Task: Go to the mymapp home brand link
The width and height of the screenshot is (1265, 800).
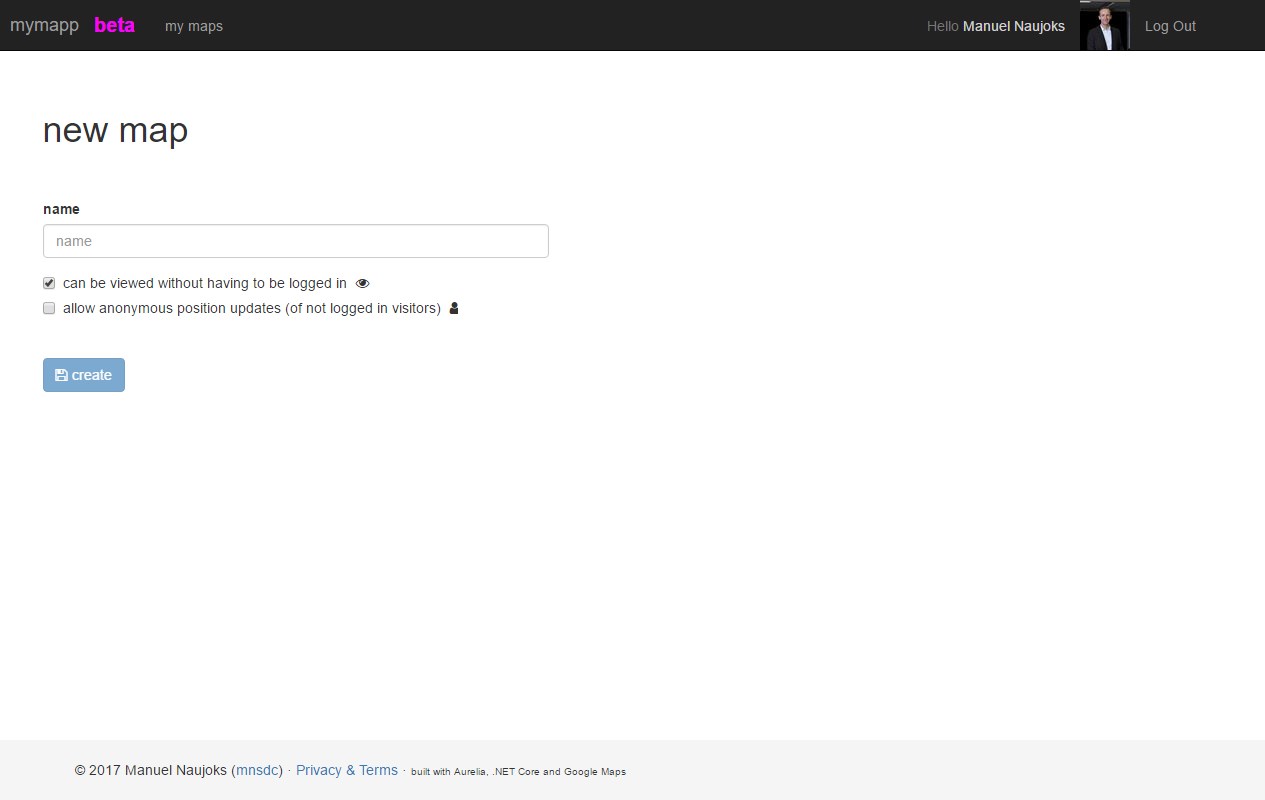Action: [44, 26]
